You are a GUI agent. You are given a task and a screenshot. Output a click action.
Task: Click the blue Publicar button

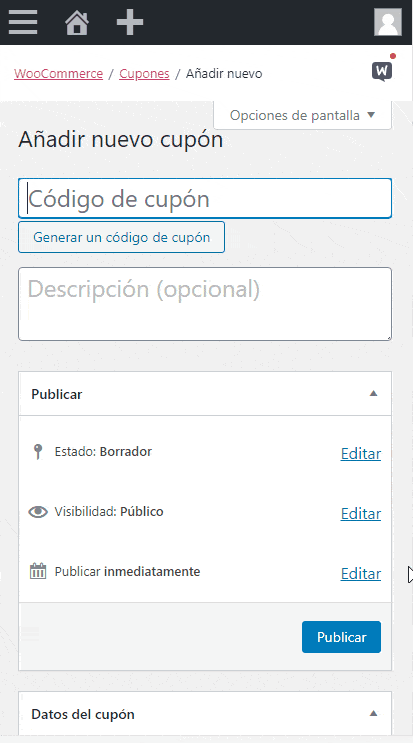click(x=341, y=637)
